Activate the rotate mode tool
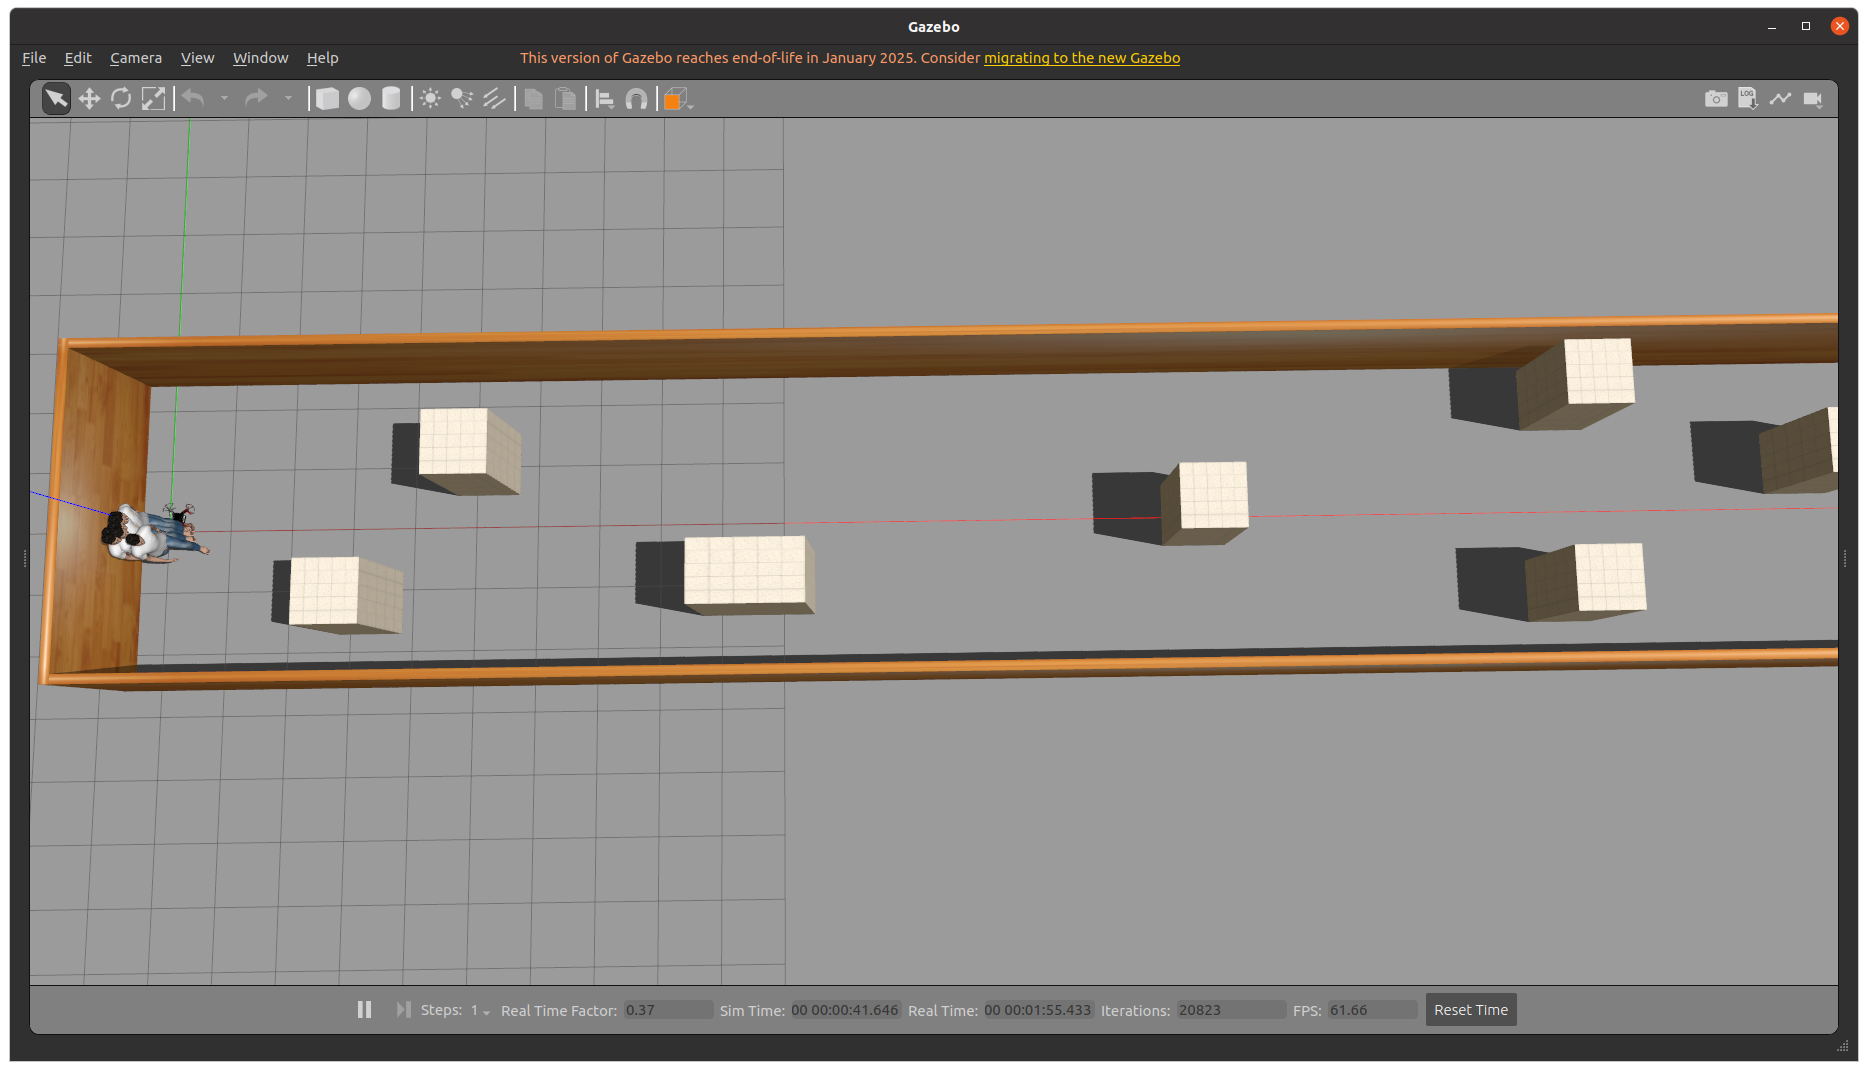The width and height of the screenshot is (1868, 1071). click(121, 98)
